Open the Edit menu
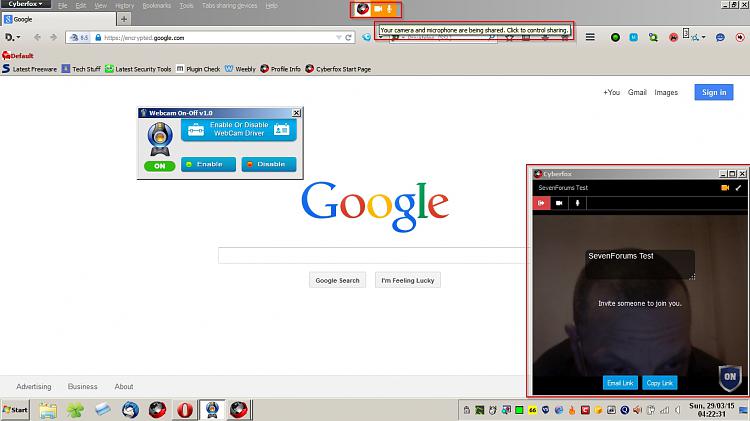The height and width of the screenshot is (421, 750). tap(81, 6)
